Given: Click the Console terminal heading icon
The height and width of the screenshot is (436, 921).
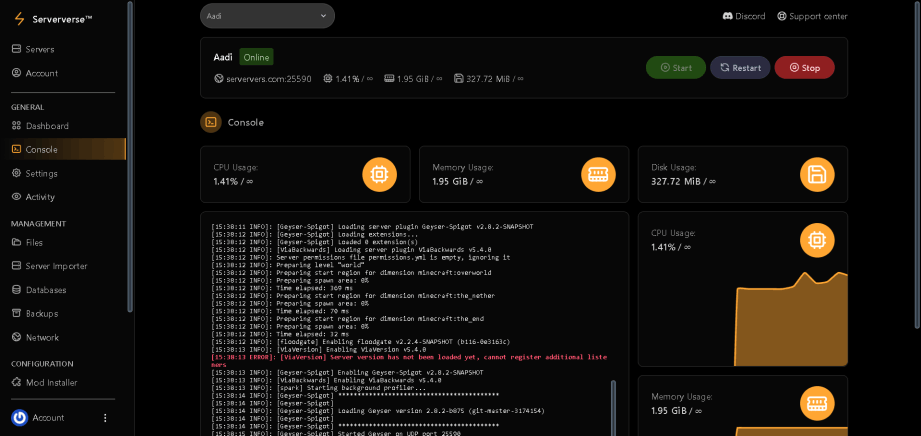Looking at the screenshot, I should click(x=211, y=122).
